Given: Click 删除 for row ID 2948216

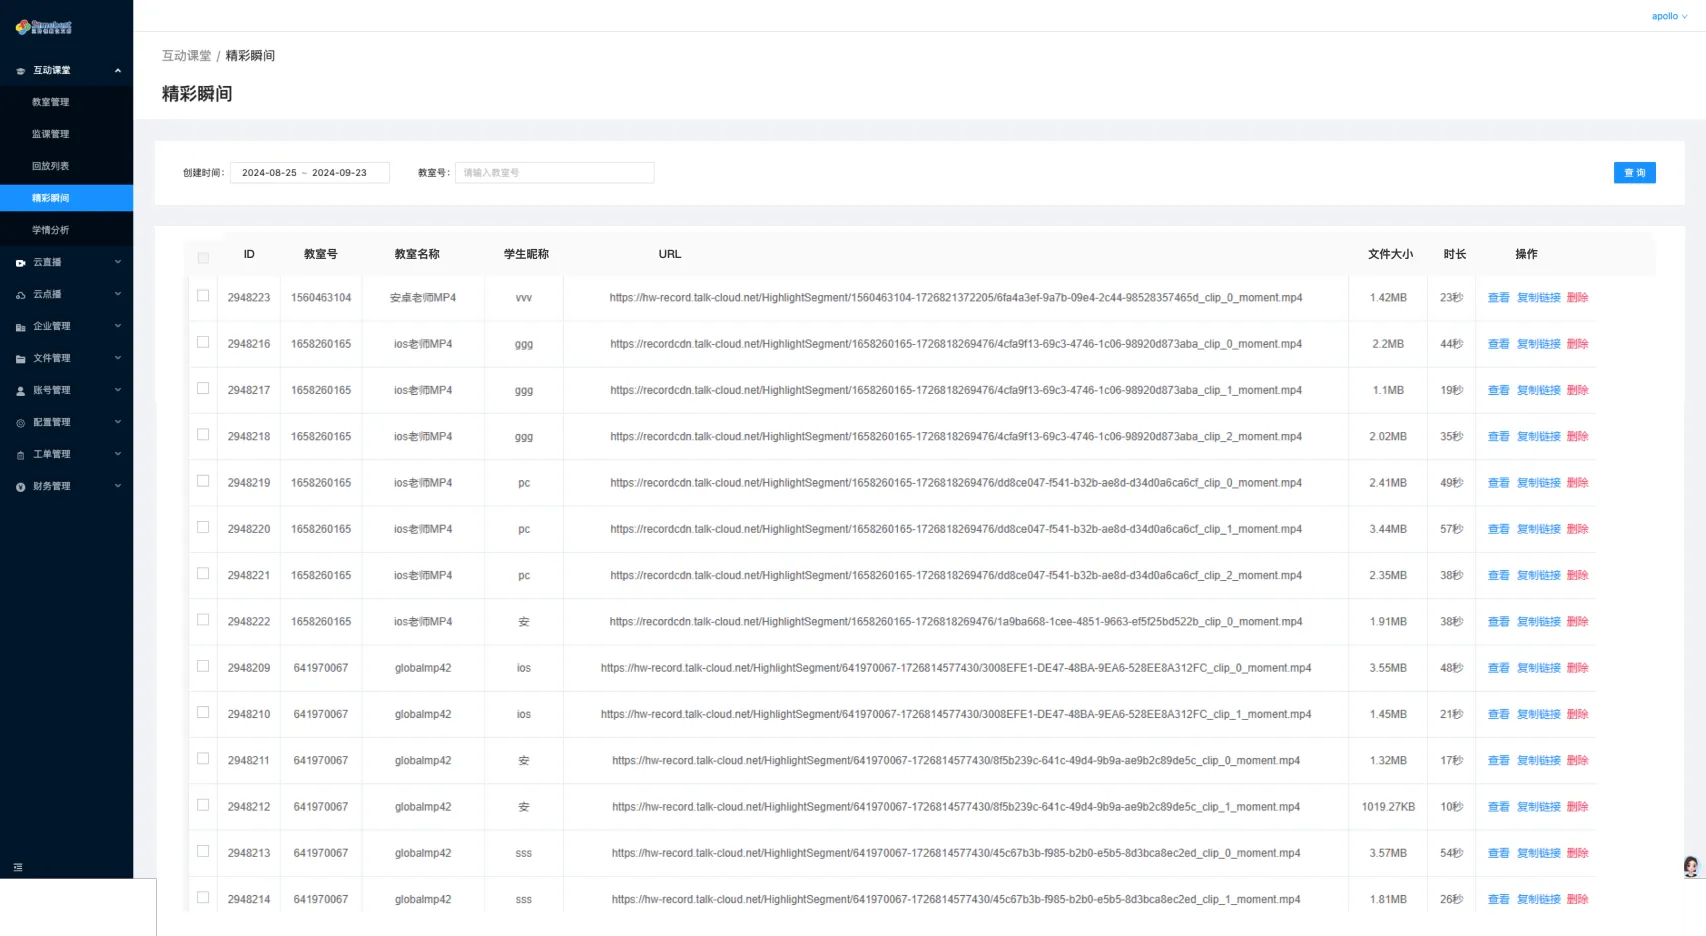Looking at the screenshot, I should 1577,344.
